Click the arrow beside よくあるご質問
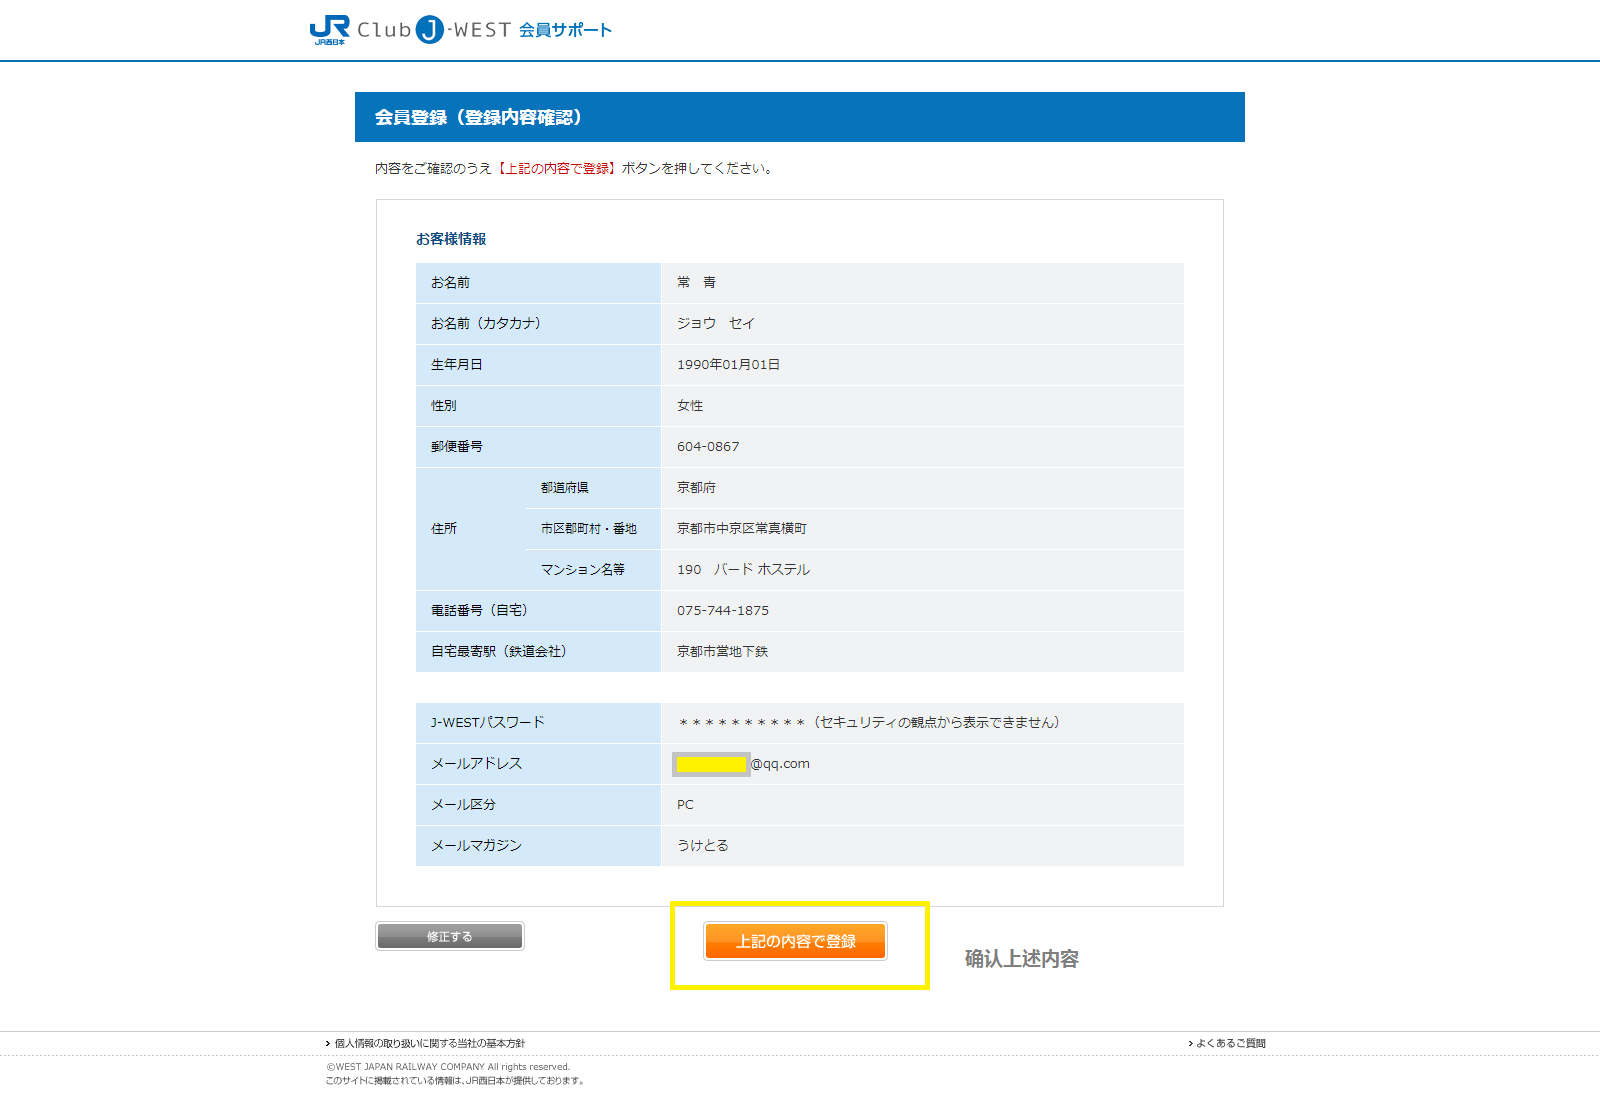Screen dimensions: 1600x1110 [x=1190, y=1043]
